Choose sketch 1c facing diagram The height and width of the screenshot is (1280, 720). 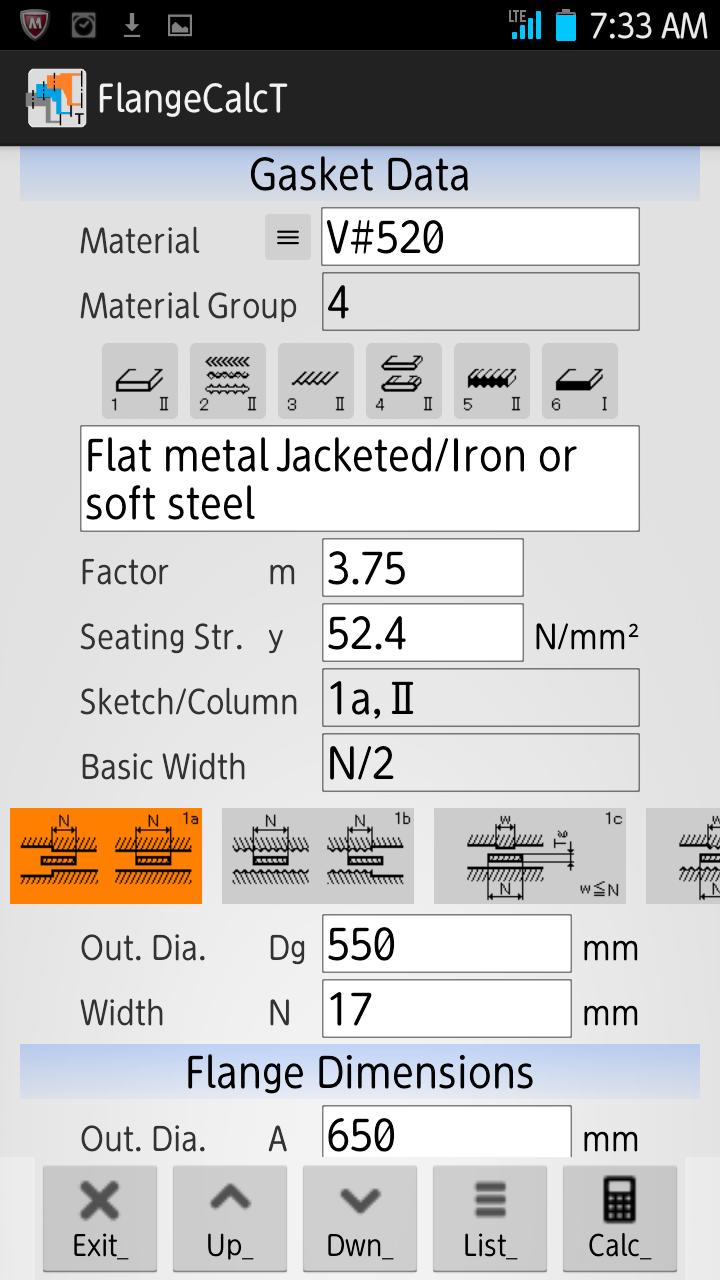coord(530,856)
